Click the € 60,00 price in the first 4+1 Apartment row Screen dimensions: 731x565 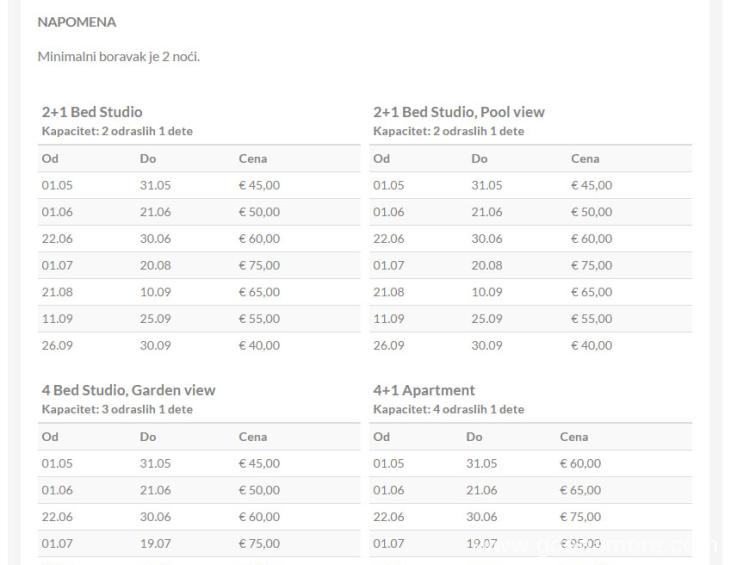tap(580, 464)
